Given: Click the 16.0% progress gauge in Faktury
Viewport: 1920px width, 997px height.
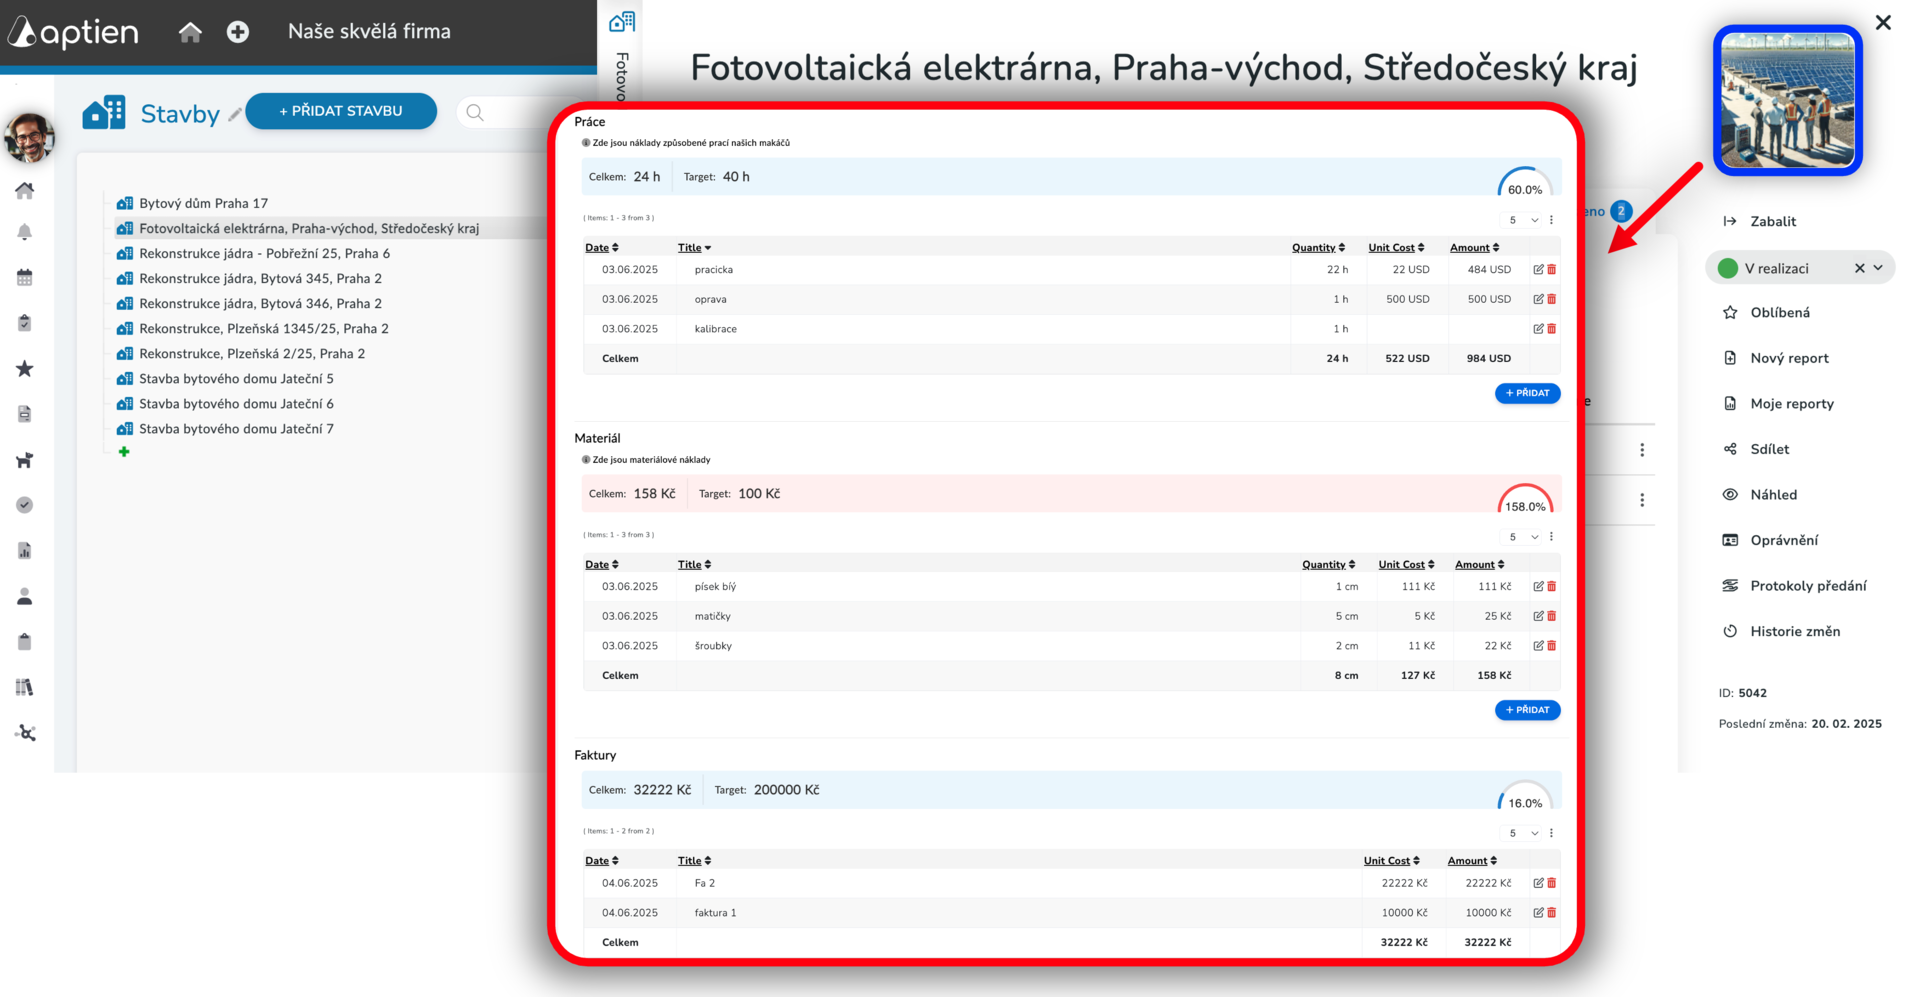Looking at the screenshot, I should (x=1525, y=796).
